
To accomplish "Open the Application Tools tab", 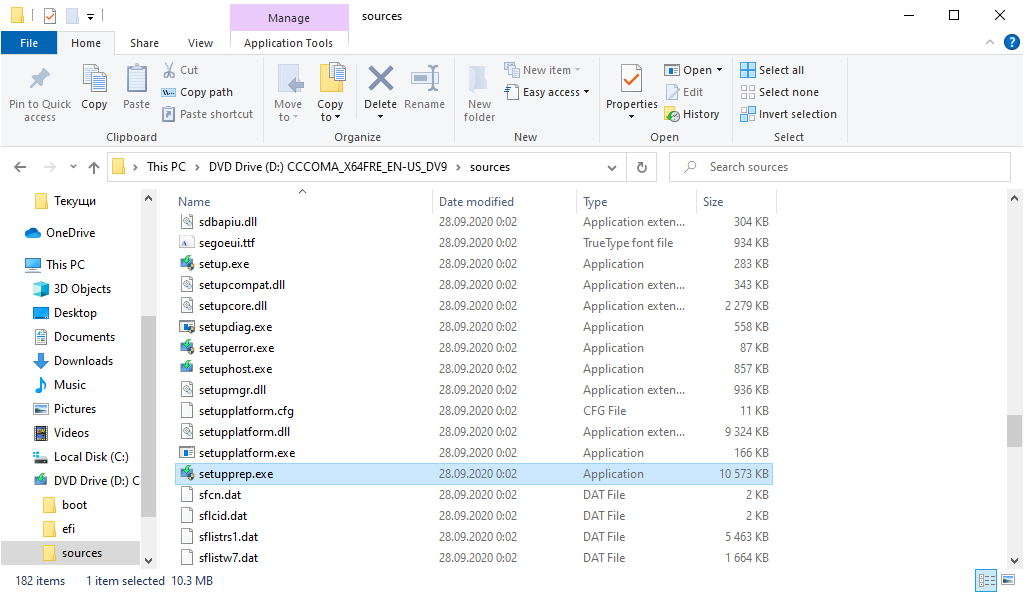I will pos(289,43).
